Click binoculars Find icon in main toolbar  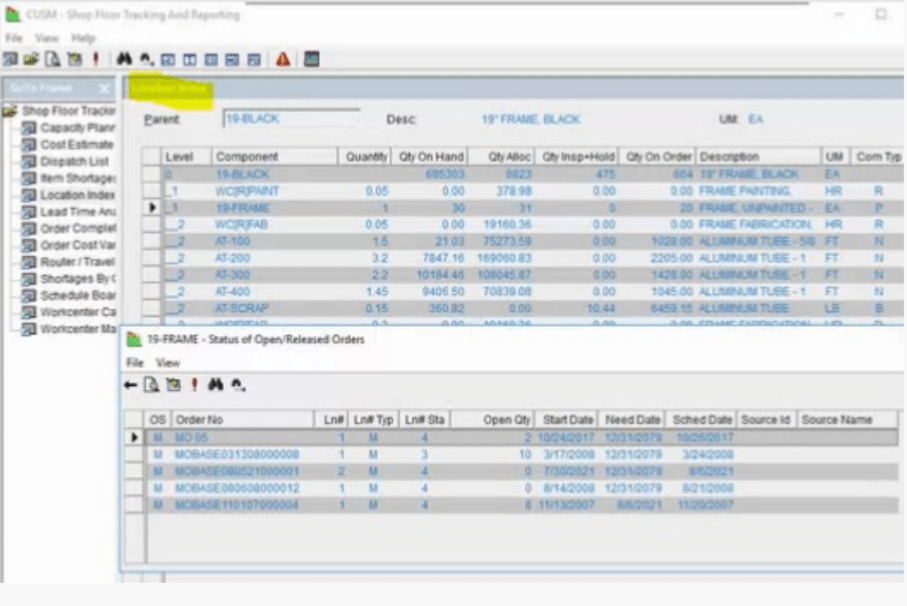[124, 59]
